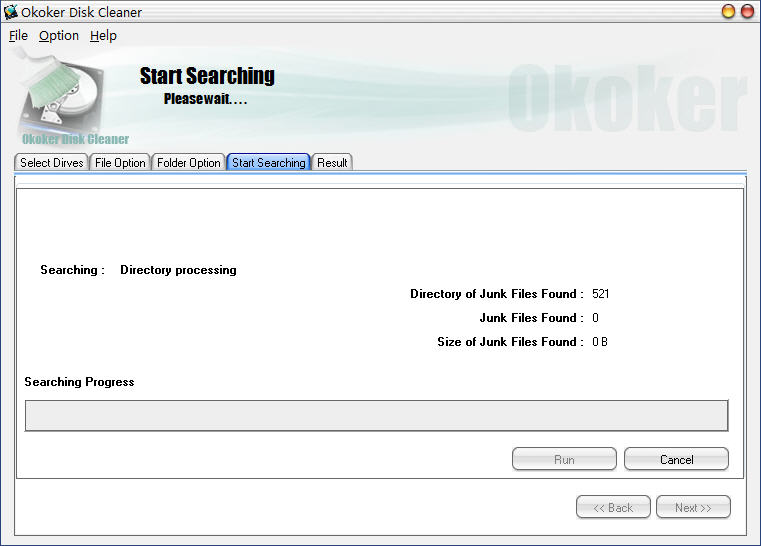Click the Searching Progress bar

point(377,415)
